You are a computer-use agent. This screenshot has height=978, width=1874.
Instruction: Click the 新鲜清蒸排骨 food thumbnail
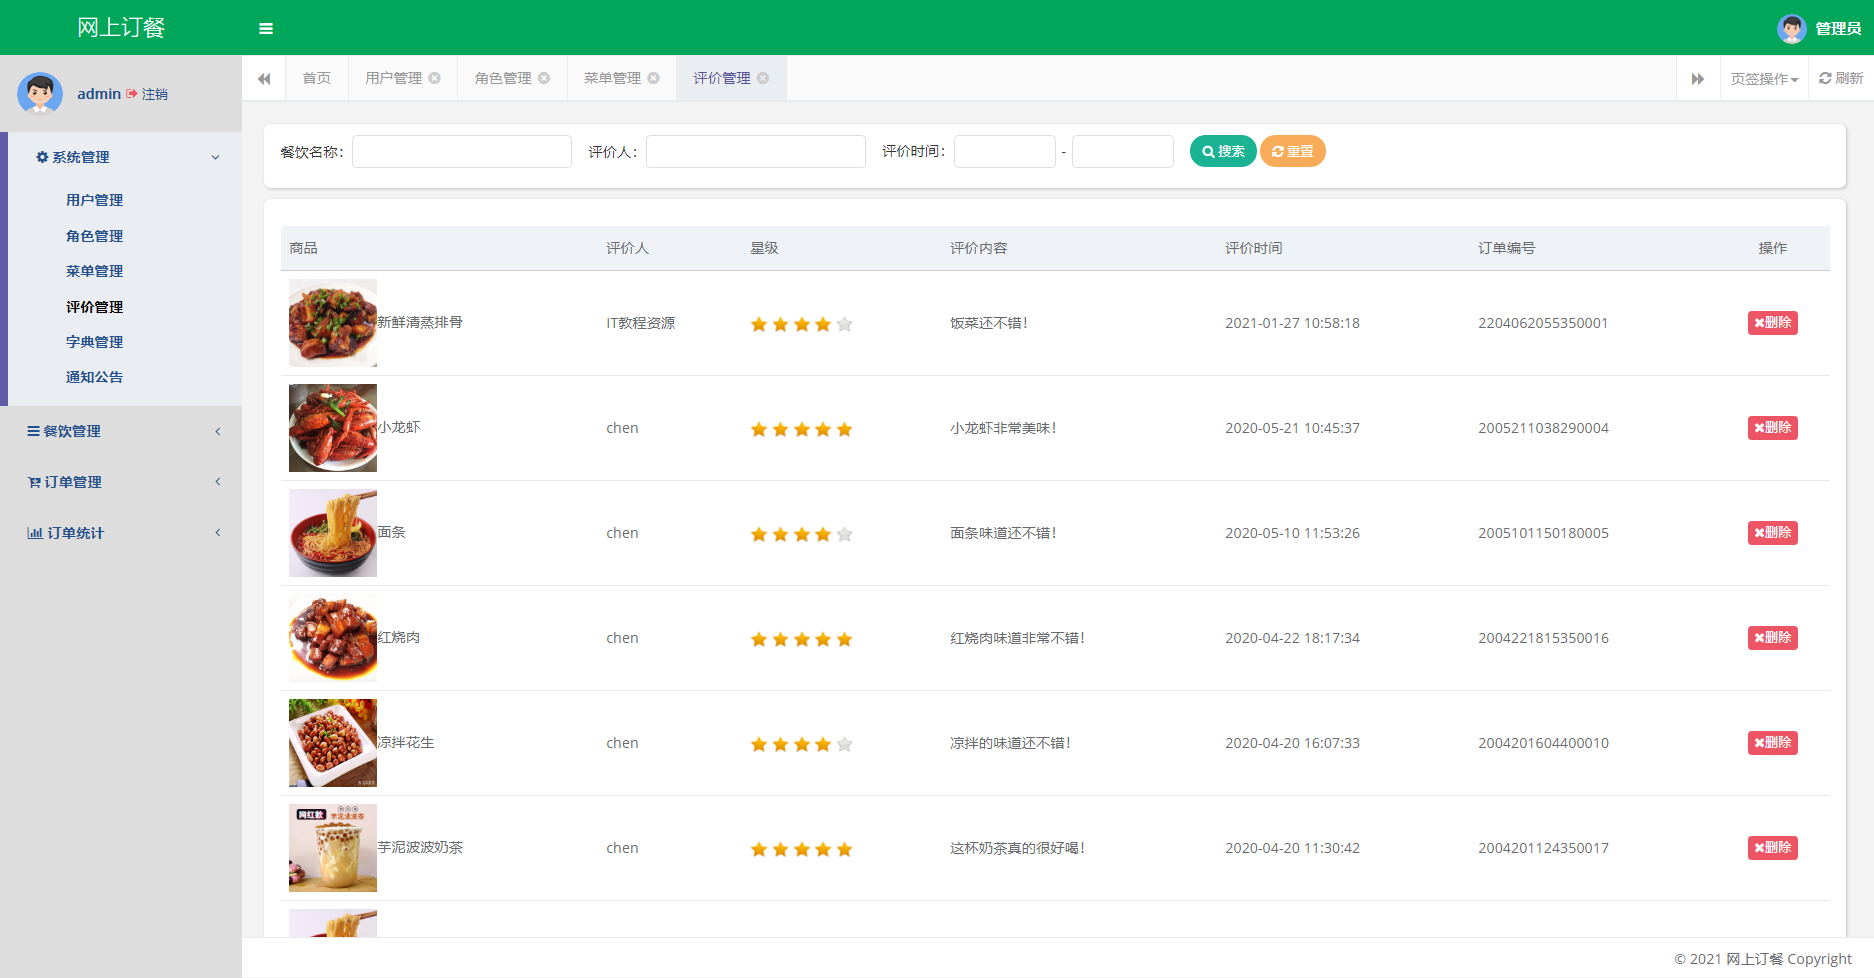tap(333, 323)
